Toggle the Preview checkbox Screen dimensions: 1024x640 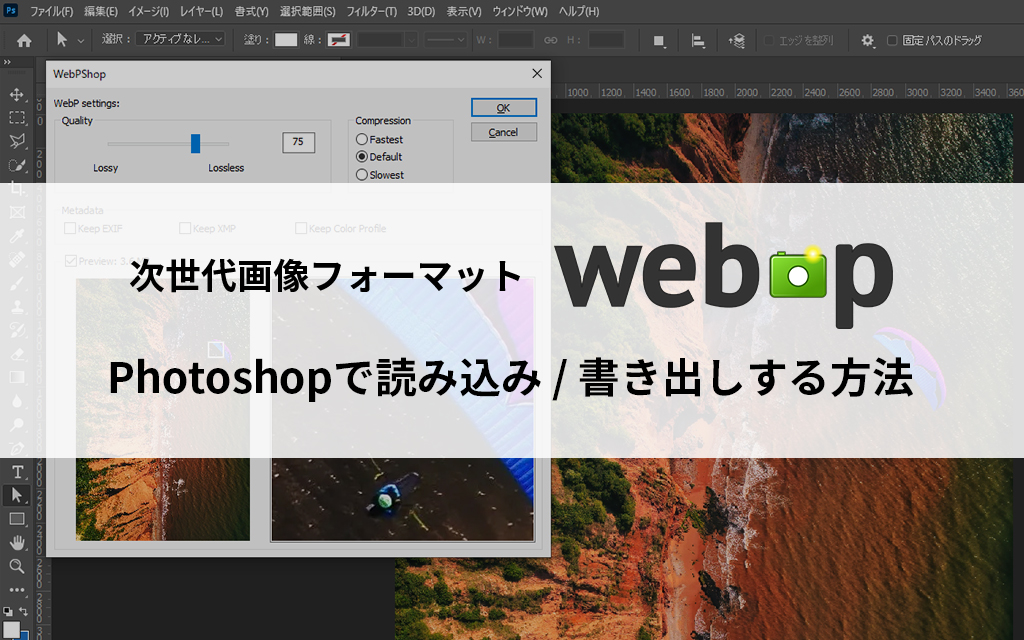pyautogui.click(x=71, y=261)
